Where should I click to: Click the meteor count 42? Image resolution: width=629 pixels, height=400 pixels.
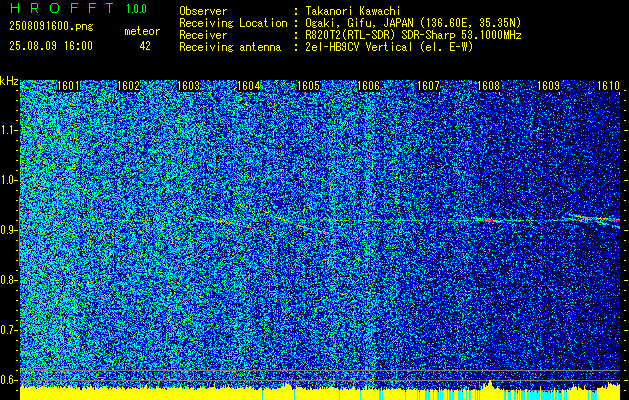tap(145, 46)
